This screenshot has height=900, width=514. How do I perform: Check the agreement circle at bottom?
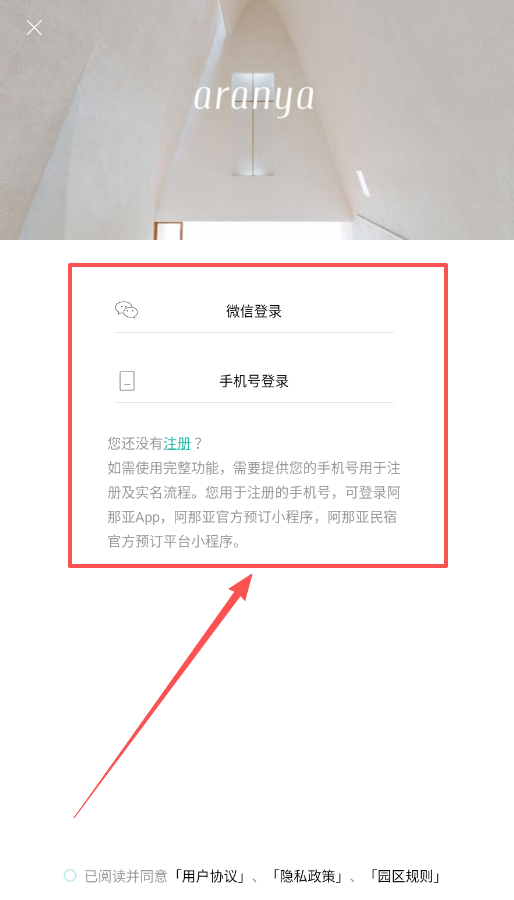(x=70, y=875)
